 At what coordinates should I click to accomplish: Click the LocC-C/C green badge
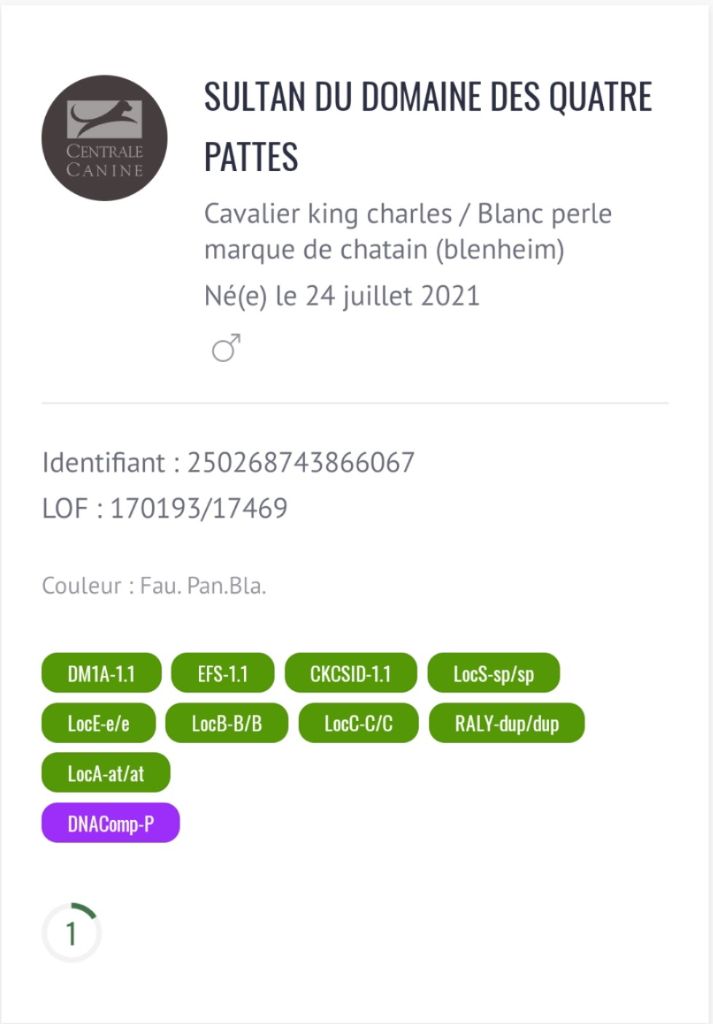[x=358, y=723]
